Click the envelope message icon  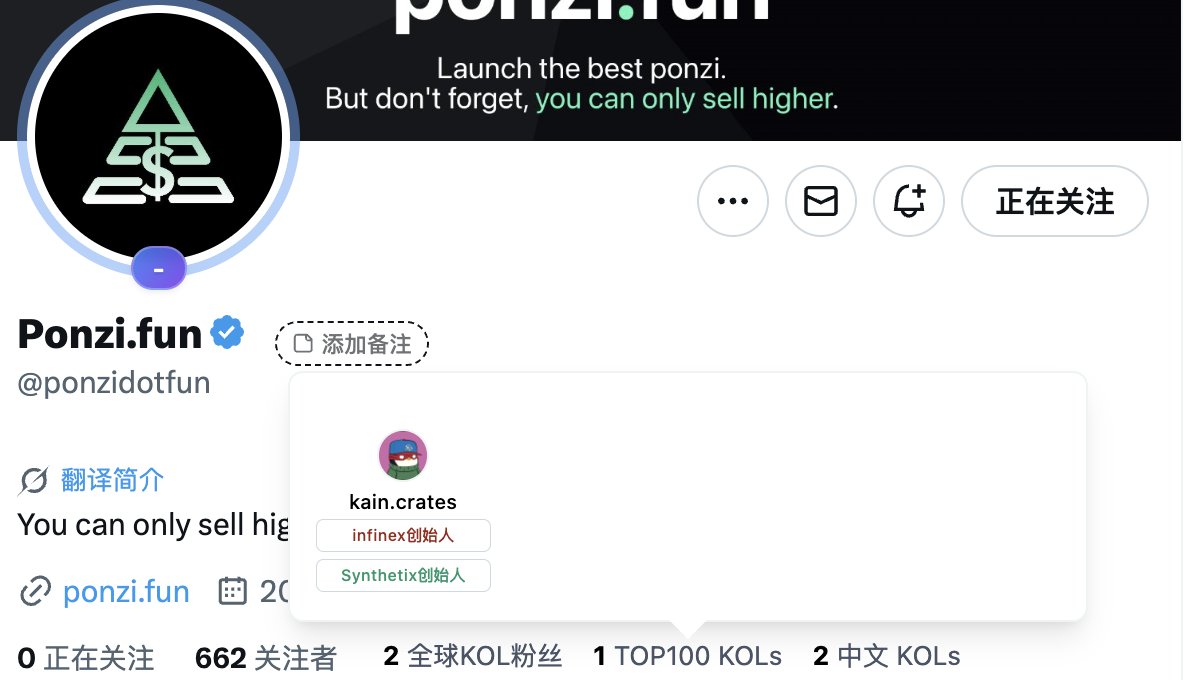point(820,201)
